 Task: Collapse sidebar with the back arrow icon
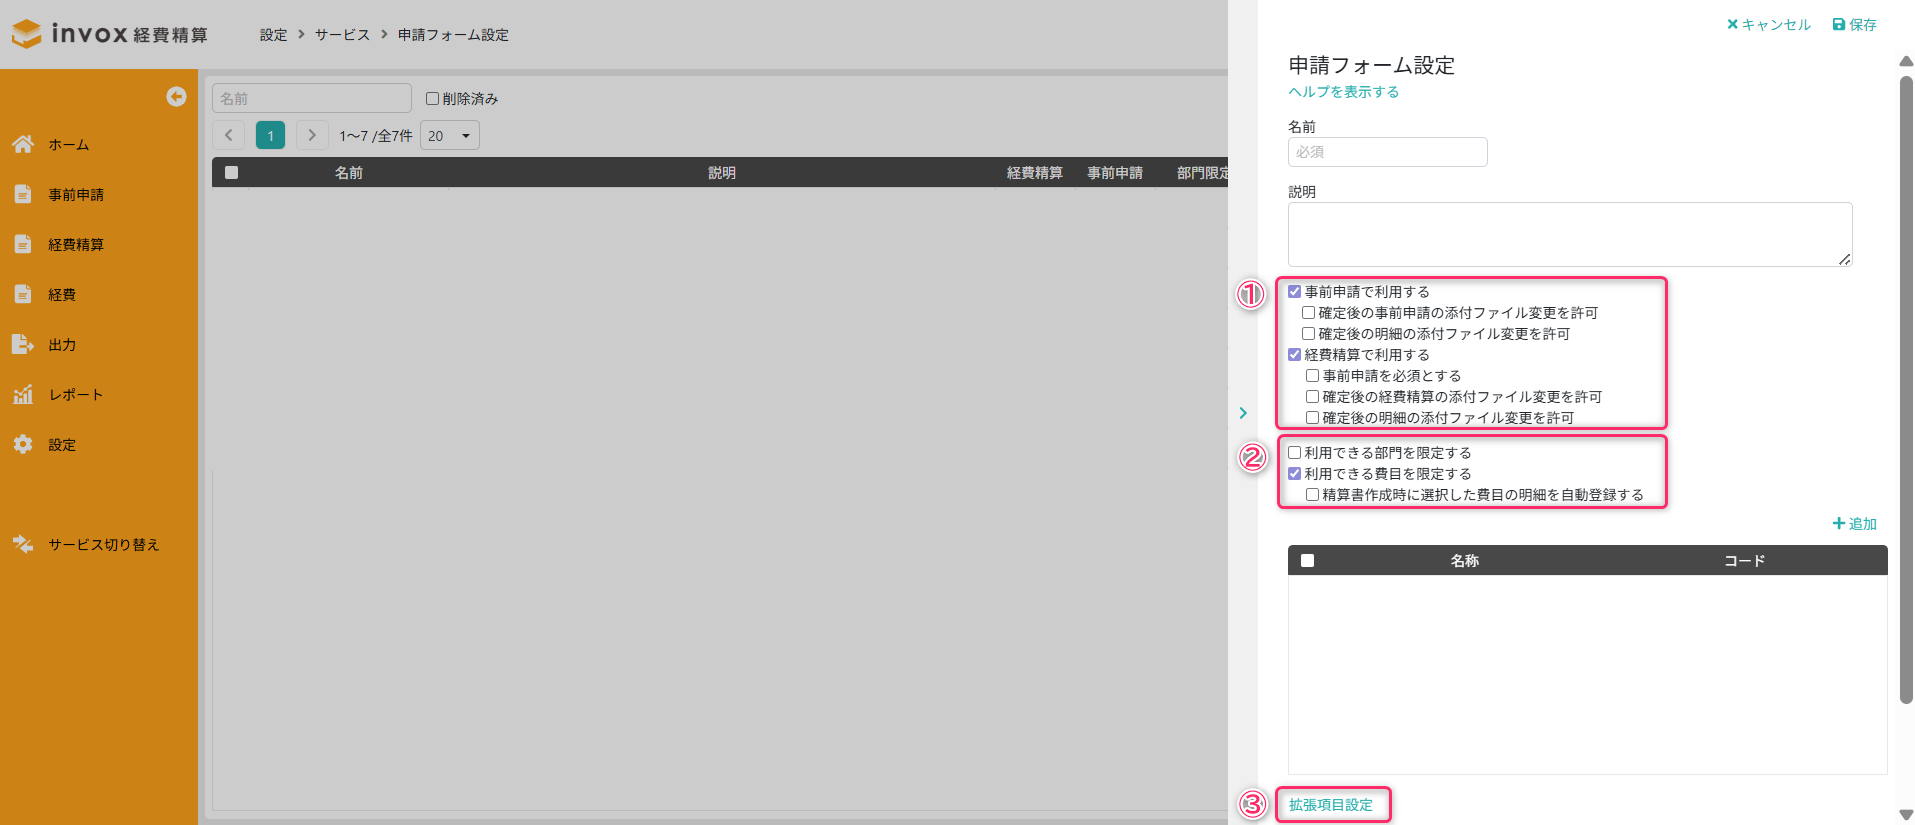click(176, 96)
